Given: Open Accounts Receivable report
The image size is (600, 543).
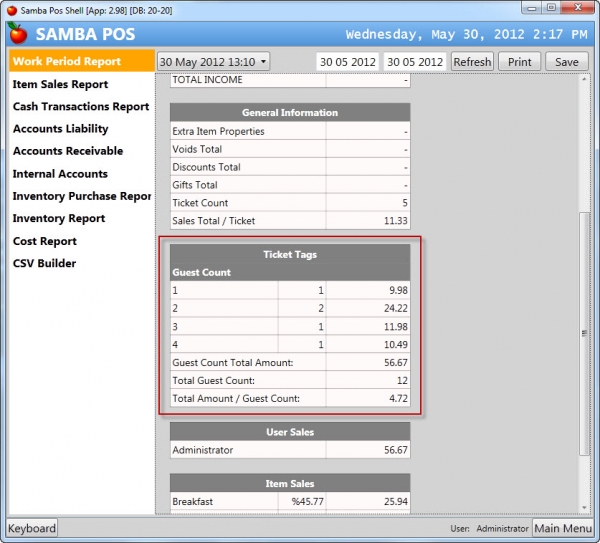Looking at the screenshot, I should (68, 151).
